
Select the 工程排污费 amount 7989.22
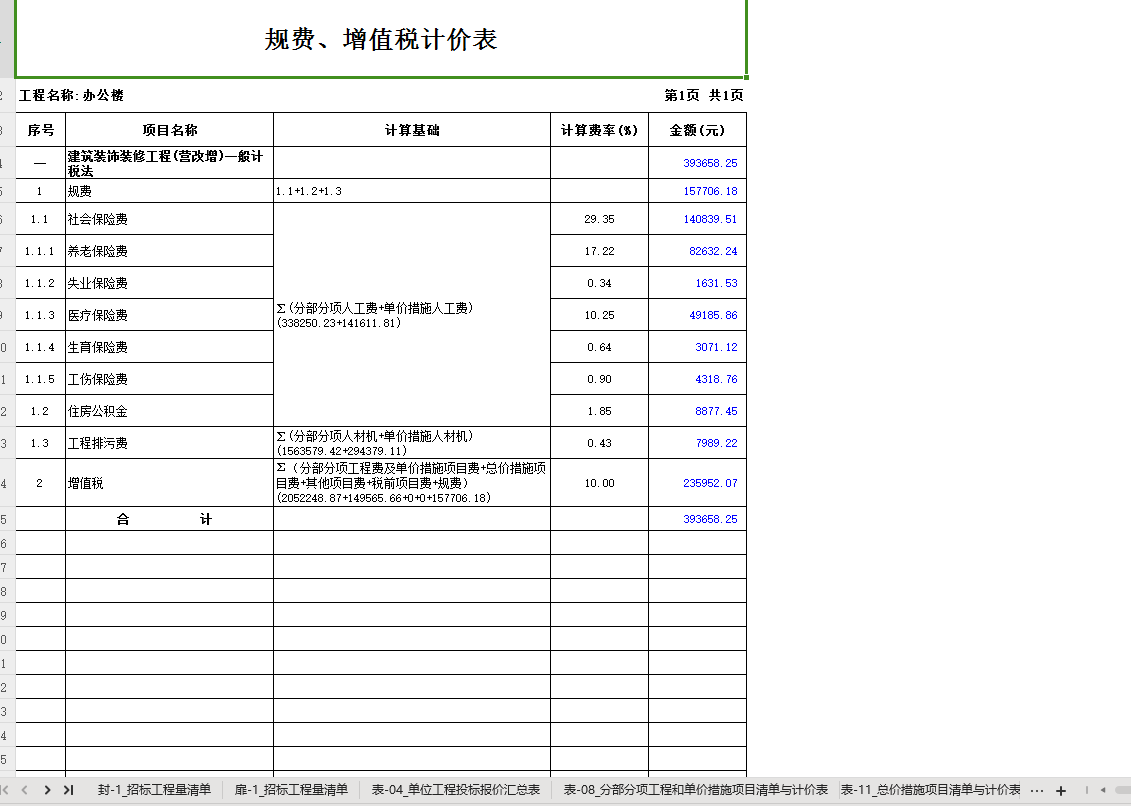coord(697,443)
